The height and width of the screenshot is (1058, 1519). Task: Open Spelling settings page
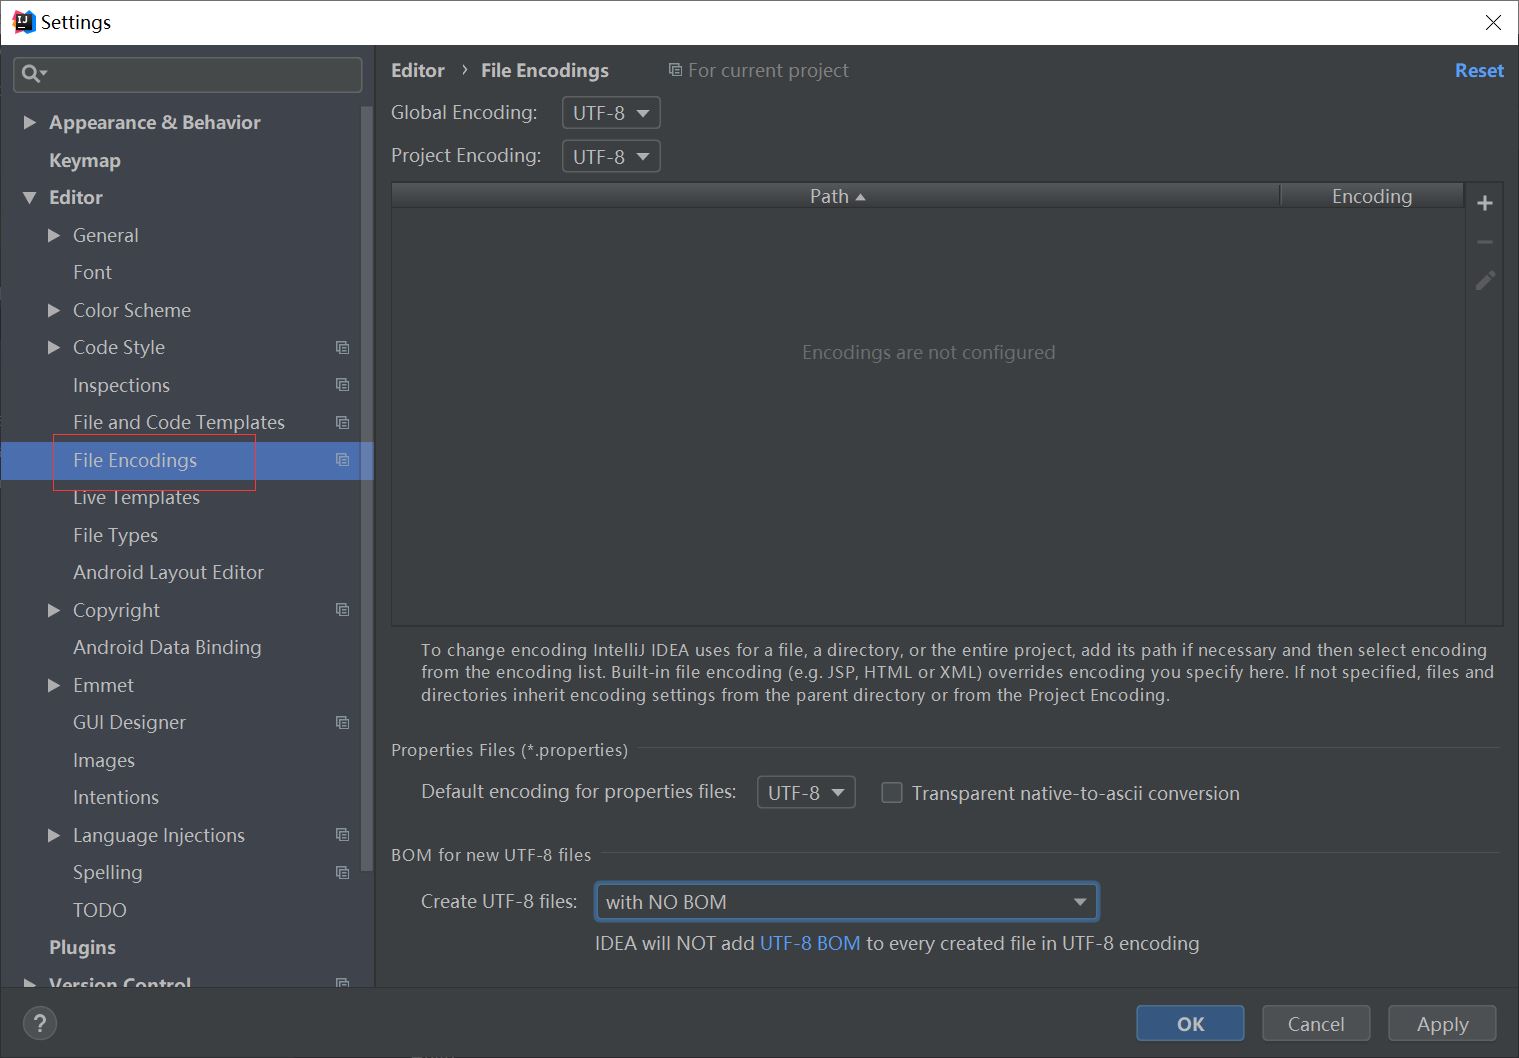click(107, 872)
